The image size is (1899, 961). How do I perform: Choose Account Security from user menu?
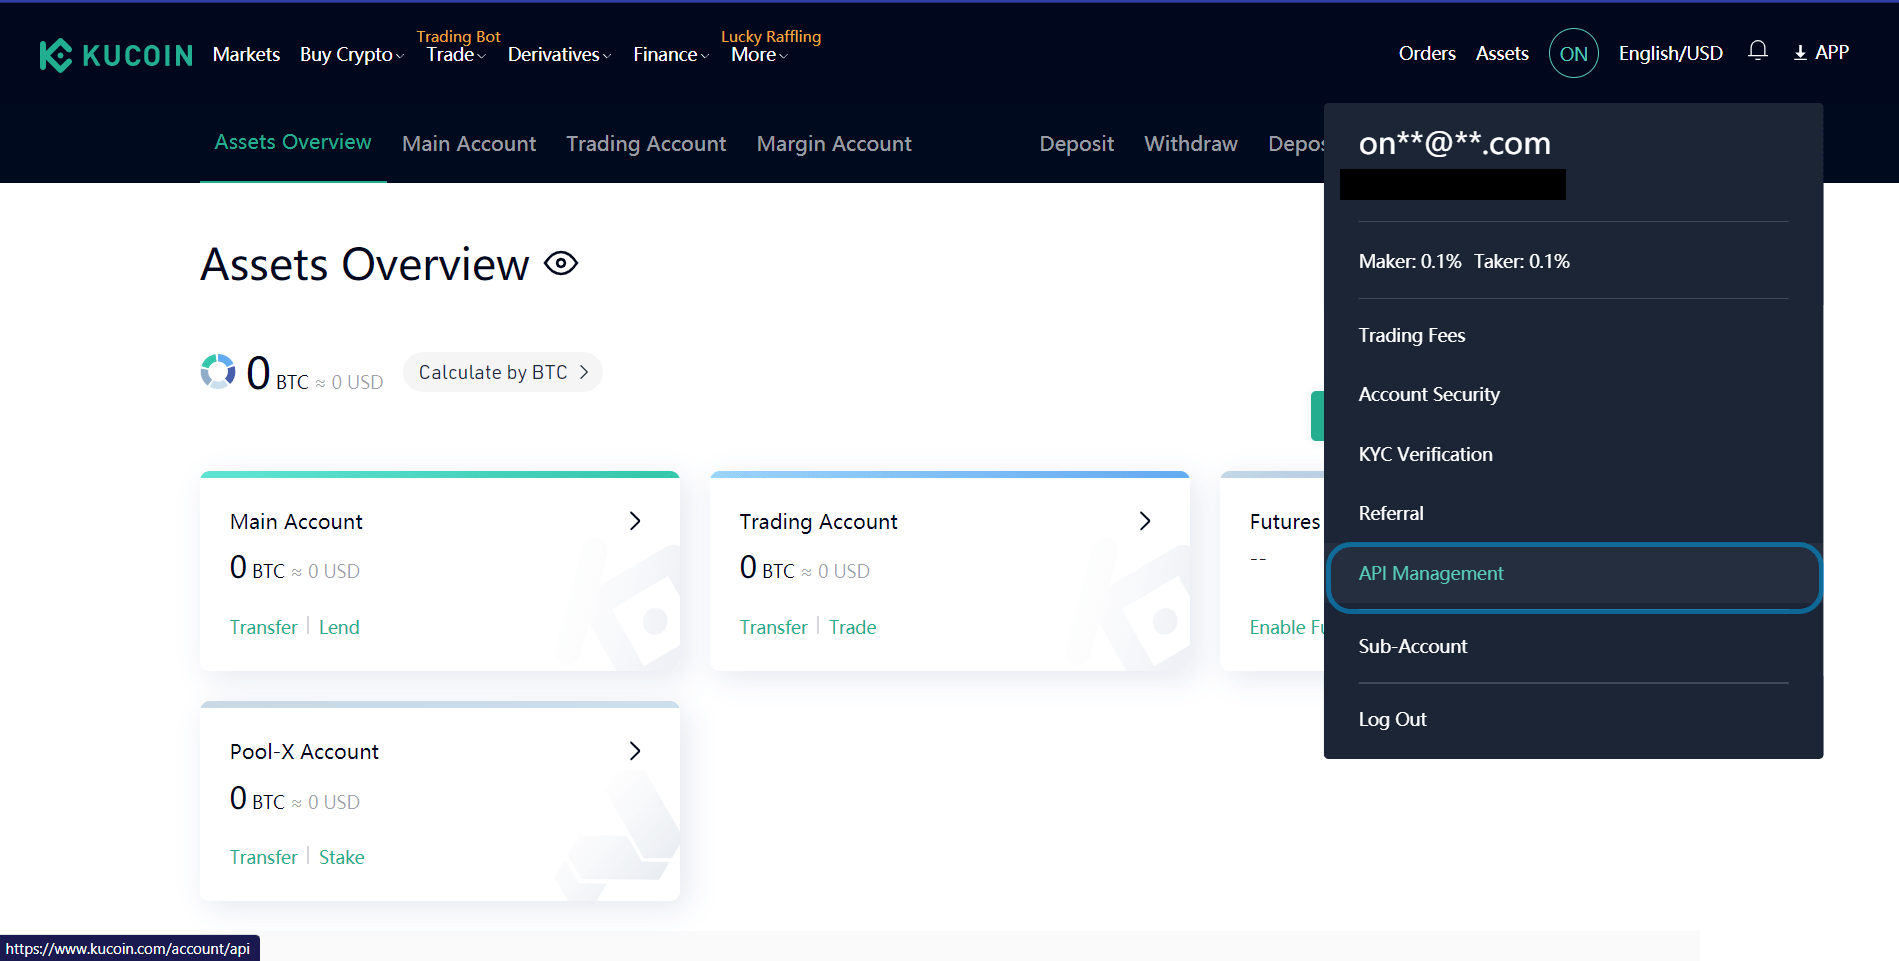(1428, 395)
